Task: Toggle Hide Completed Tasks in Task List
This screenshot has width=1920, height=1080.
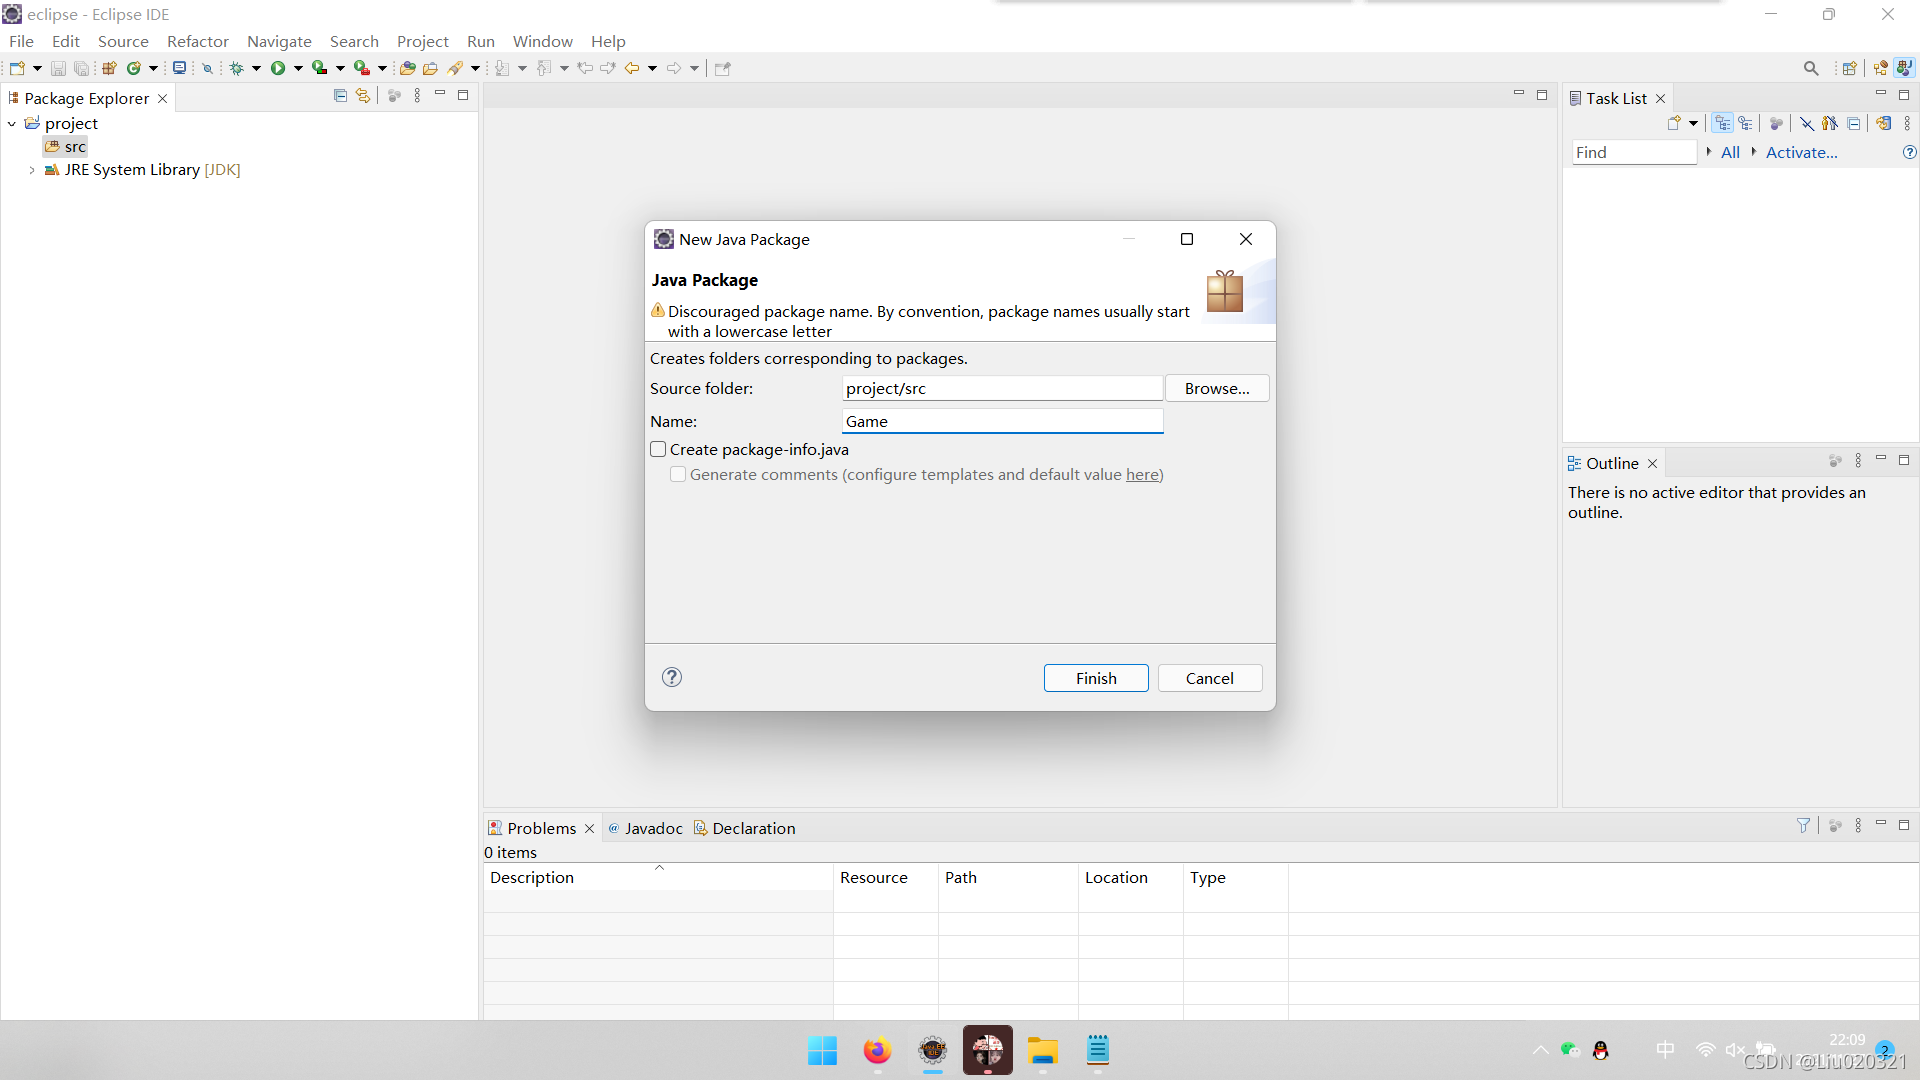Action: coord(1807,123)
